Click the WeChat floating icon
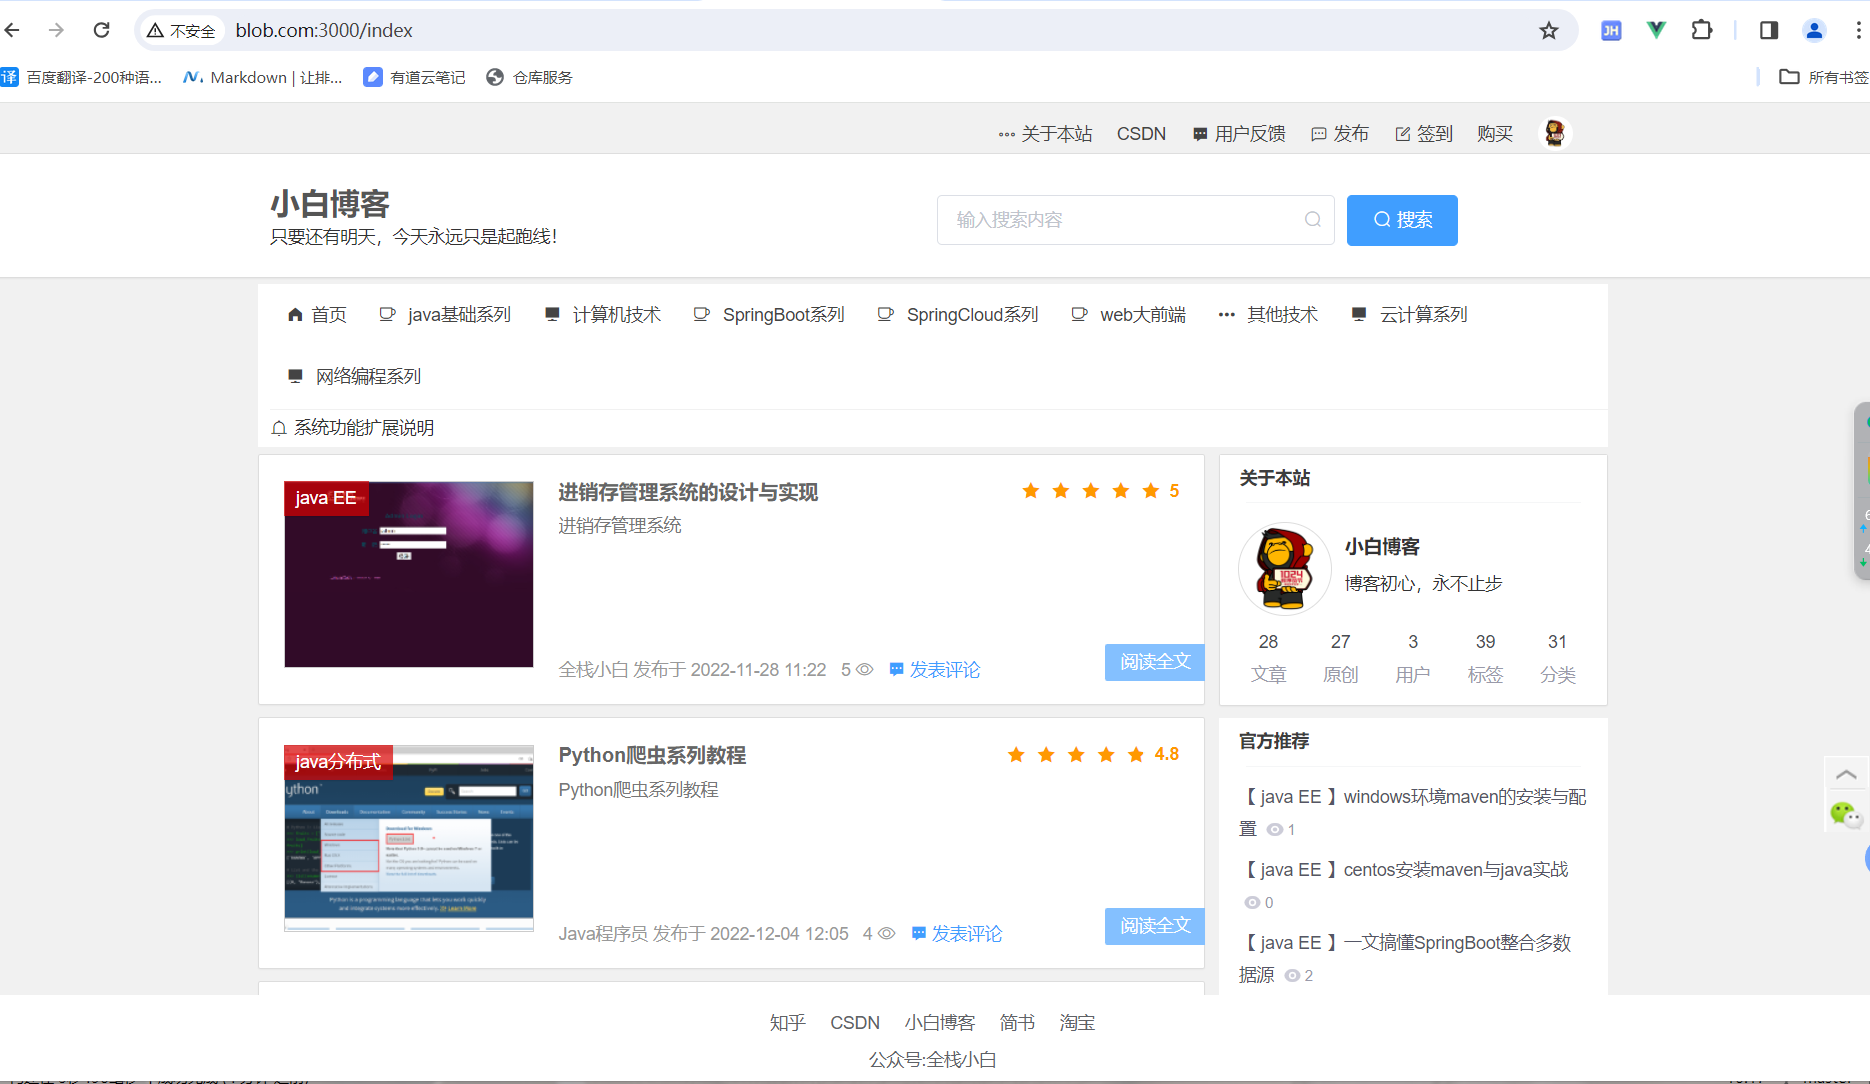The image size is (1870, 1084). 1846,815
